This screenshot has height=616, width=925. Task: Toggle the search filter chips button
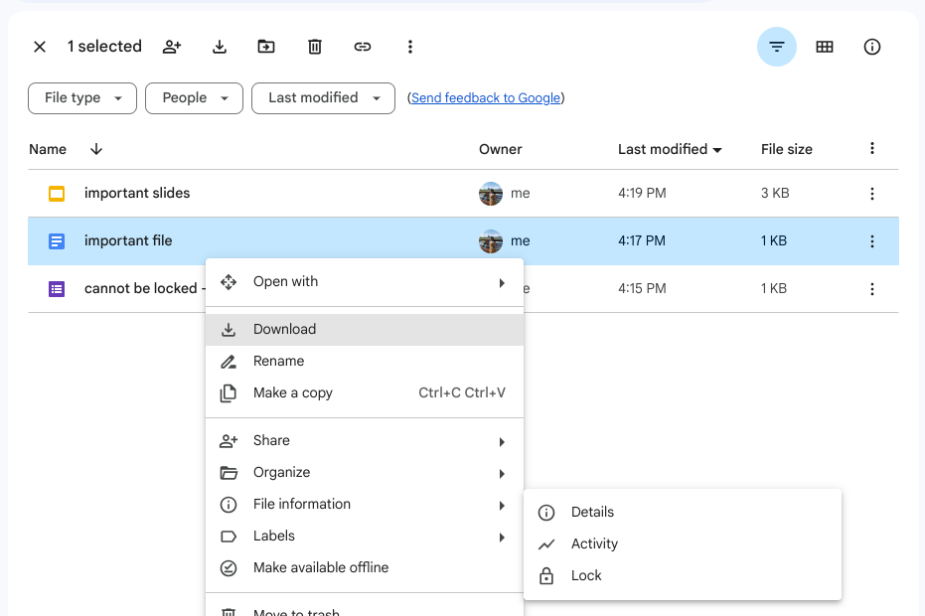coord(776,47)
